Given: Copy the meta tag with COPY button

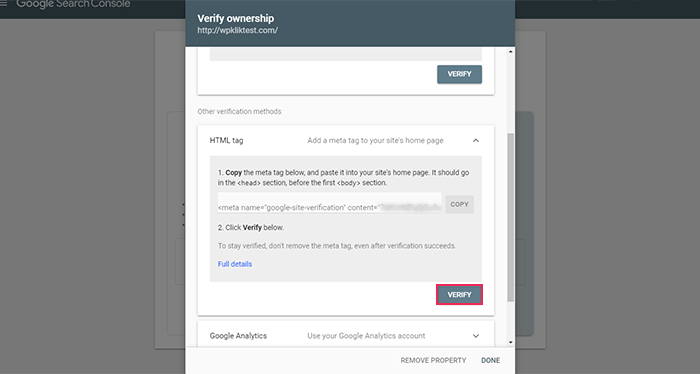Looking at the screenshot, I should (459, 204).
